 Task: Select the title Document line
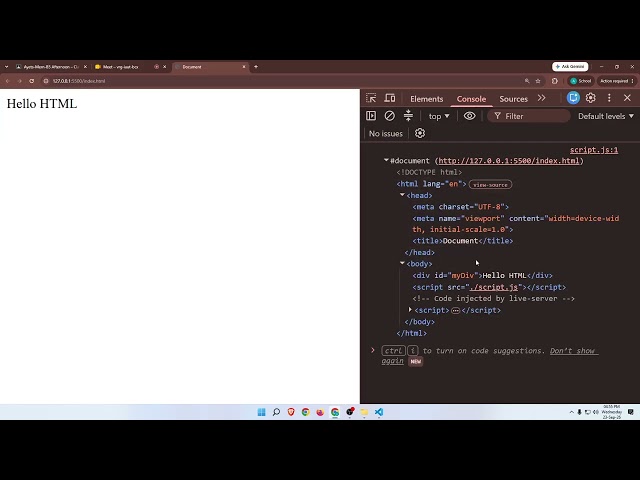point(463,241)
